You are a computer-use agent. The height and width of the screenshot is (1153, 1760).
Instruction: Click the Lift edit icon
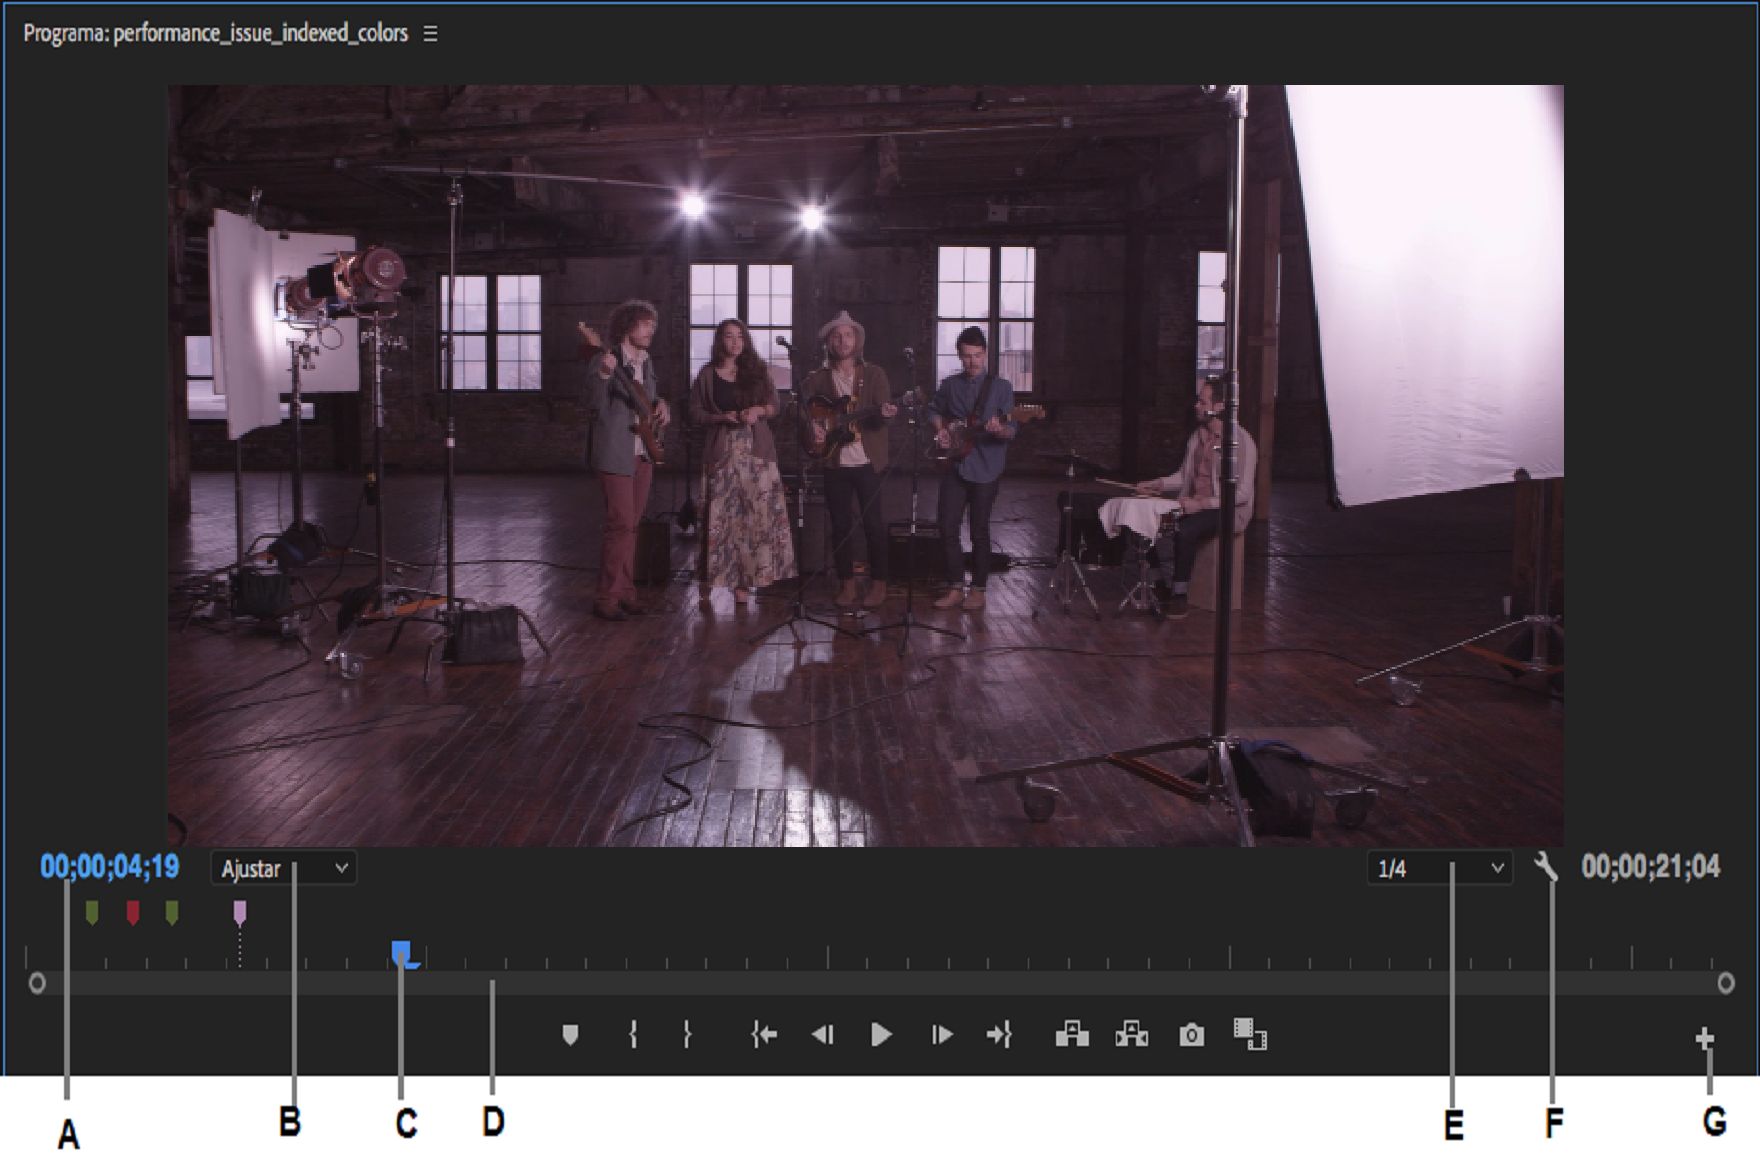(1071, 1037)
